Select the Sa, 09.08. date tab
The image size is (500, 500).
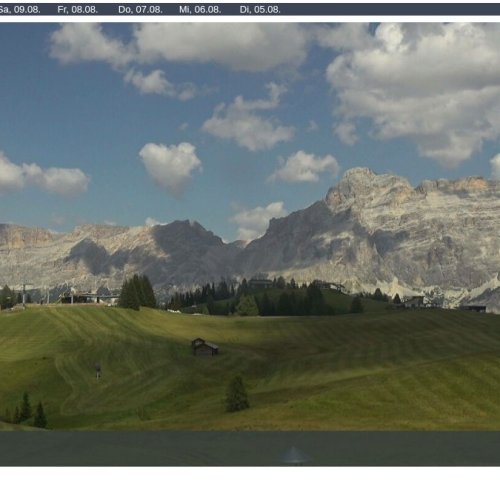click(x=19, y=10)
